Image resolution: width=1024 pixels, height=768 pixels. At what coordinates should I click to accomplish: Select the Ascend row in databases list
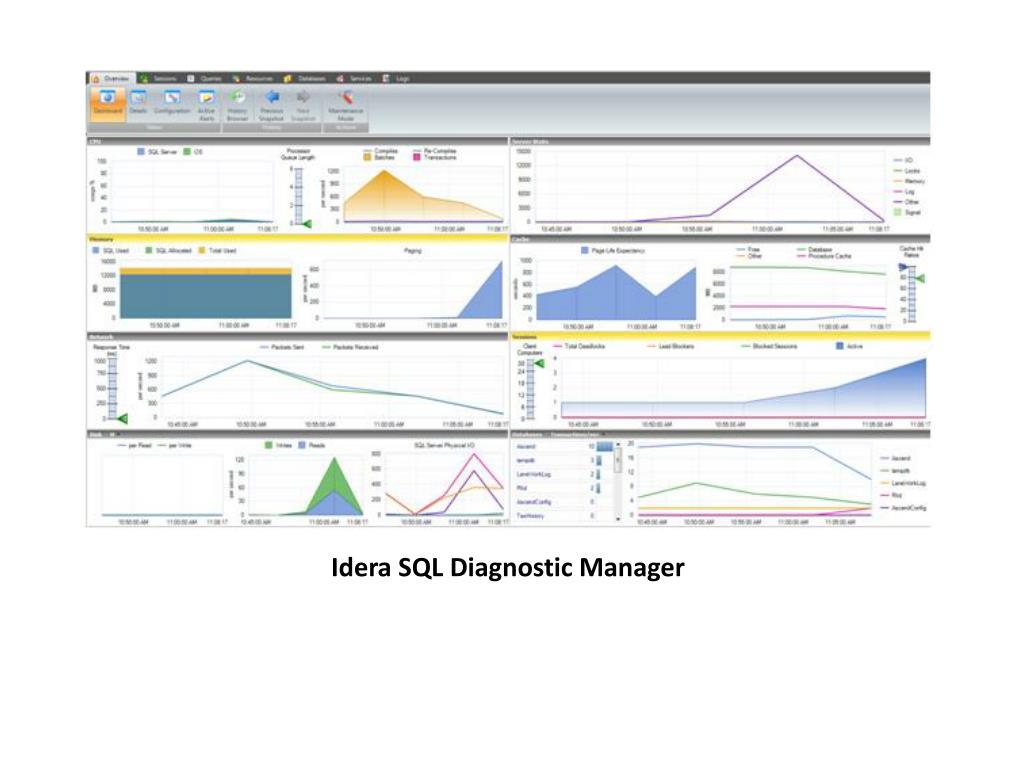point(564,447)
